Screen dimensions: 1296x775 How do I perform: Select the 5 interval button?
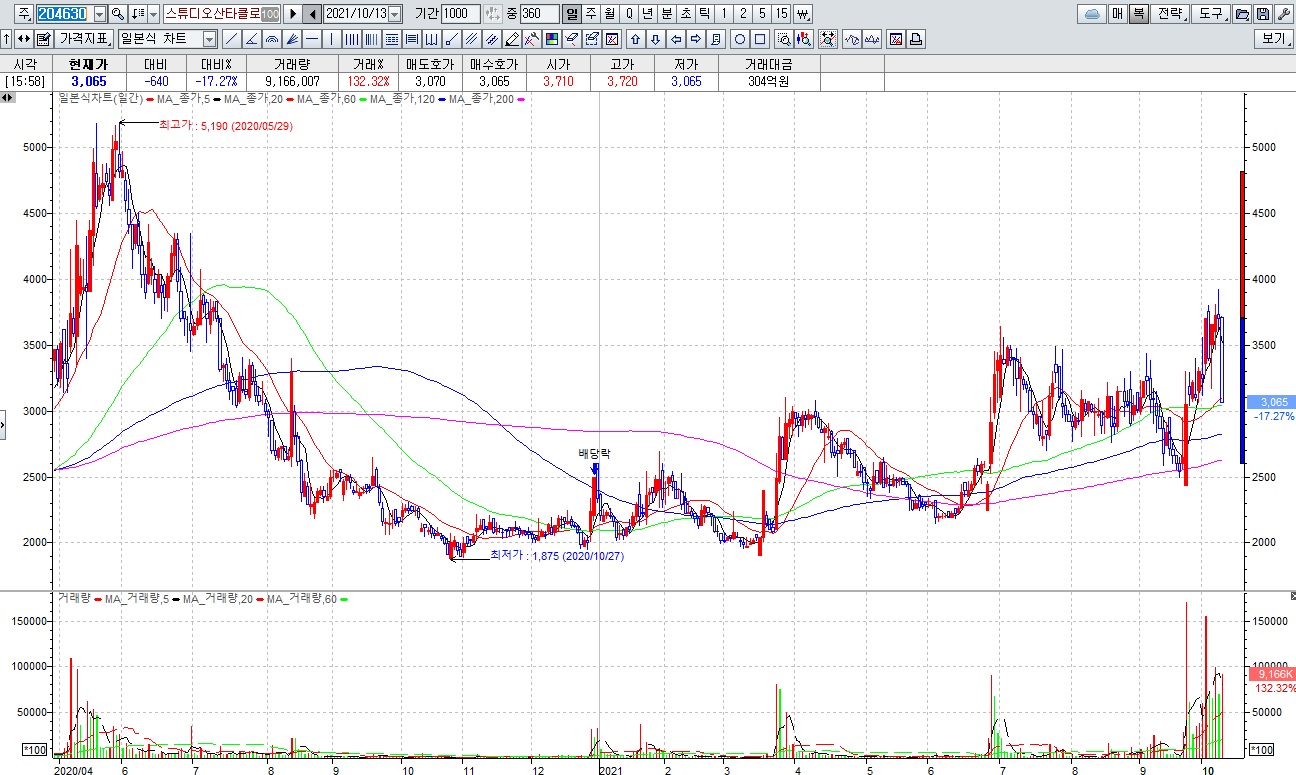coord(762,14)
